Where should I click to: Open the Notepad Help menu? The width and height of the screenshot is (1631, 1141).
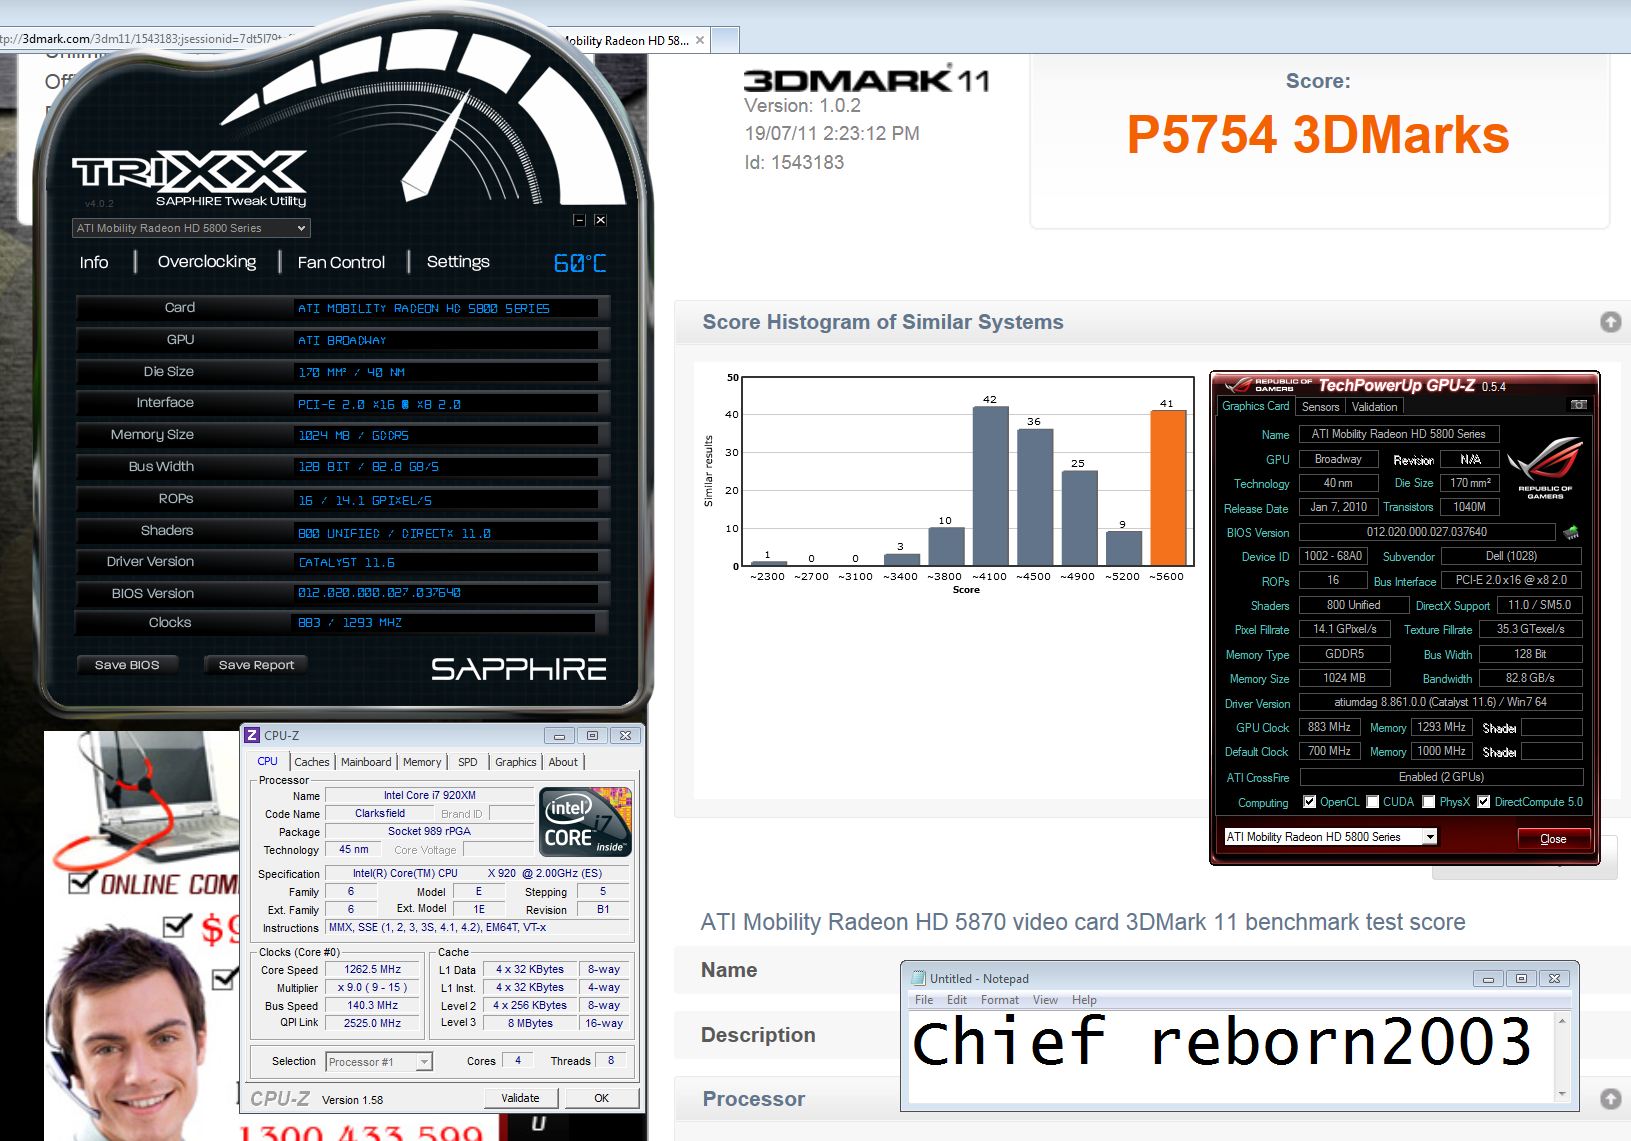(x=1084, y=1000)
